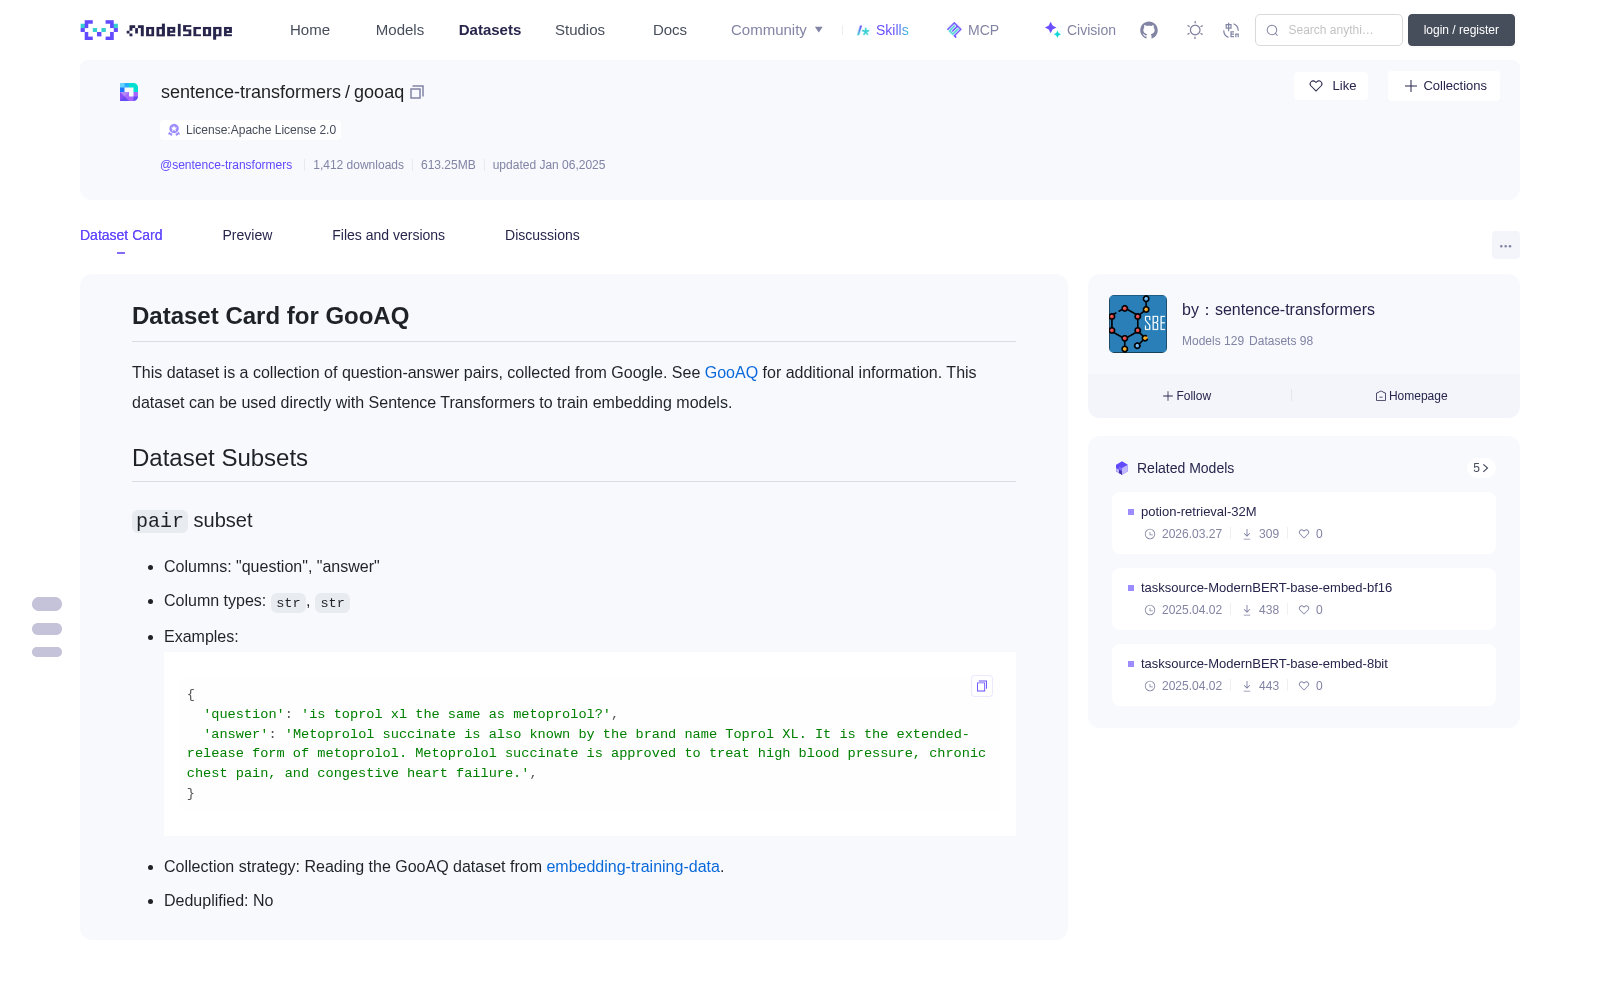
Task: Click the ModelScope logo
Action: pyautogui.click(x=157, y=30)
